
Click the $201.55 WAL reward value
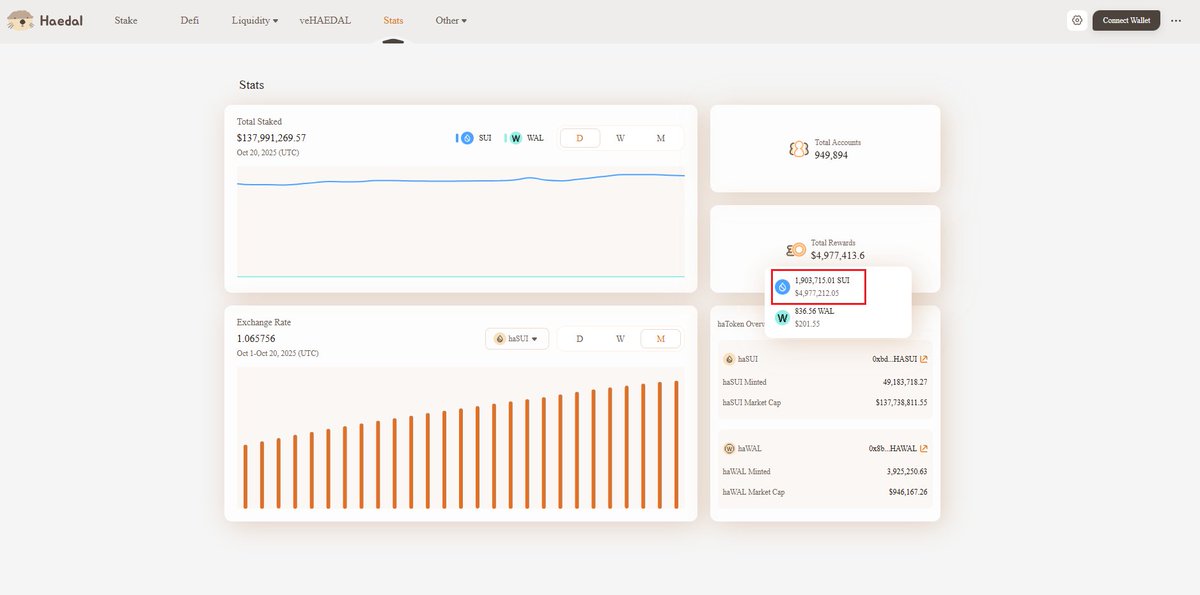click(806, 324)
